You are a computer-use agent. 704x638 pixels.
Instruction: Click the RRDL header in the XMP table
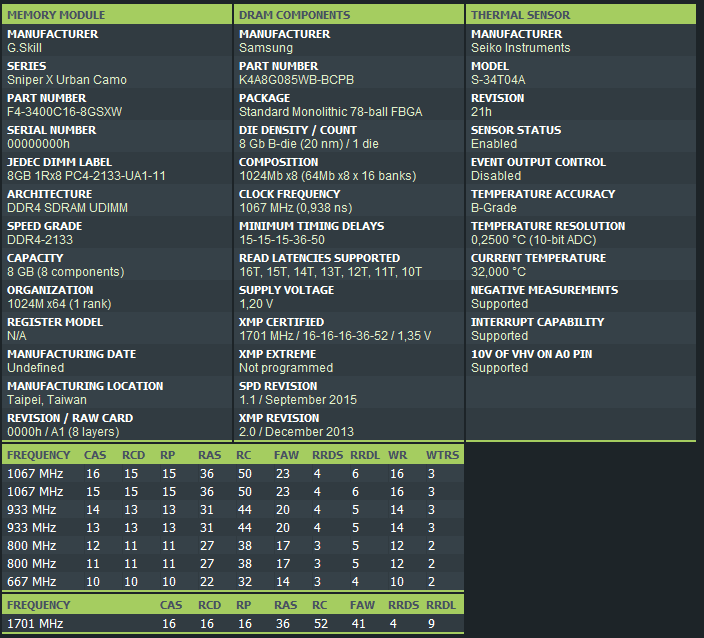coord(441,605)
